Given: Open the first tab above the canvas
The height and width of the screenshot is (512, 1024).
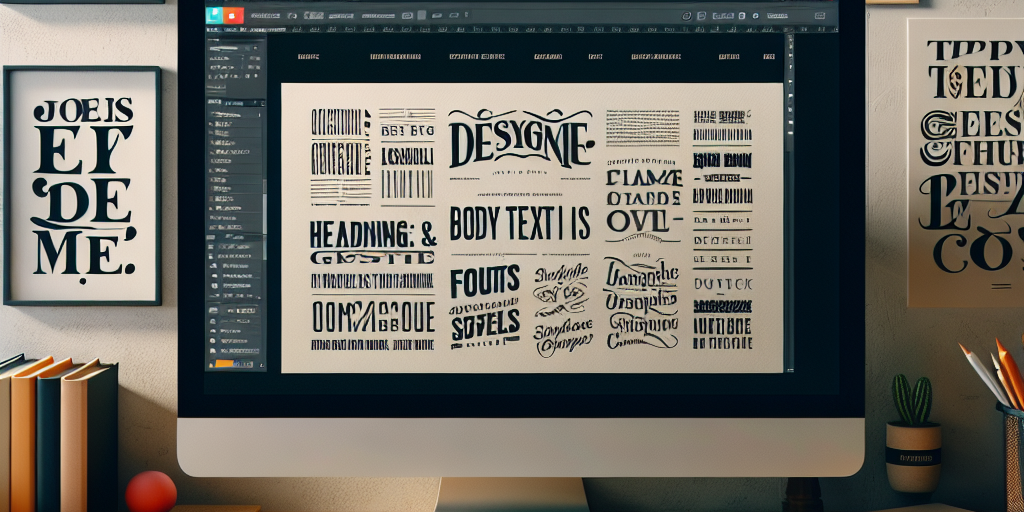Looking at the screenshot, I should pos(308,58).
